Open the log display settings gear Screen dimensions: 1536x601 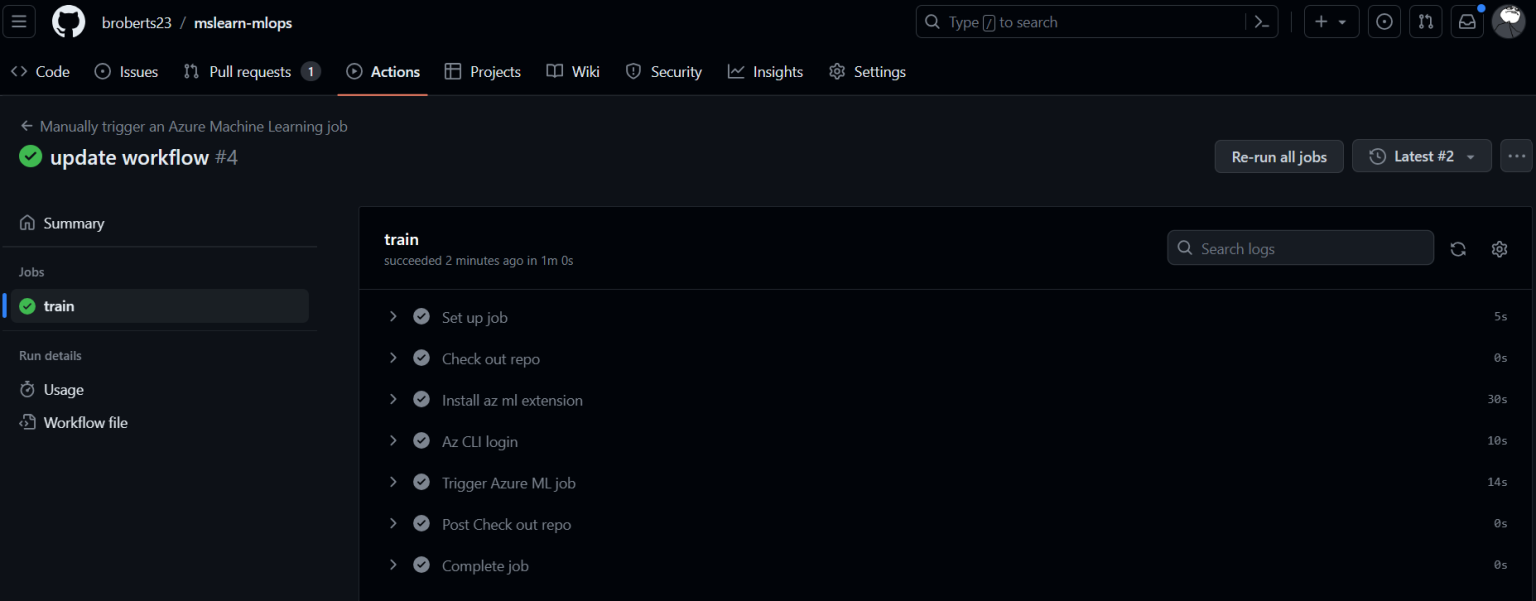[1499, 248]
